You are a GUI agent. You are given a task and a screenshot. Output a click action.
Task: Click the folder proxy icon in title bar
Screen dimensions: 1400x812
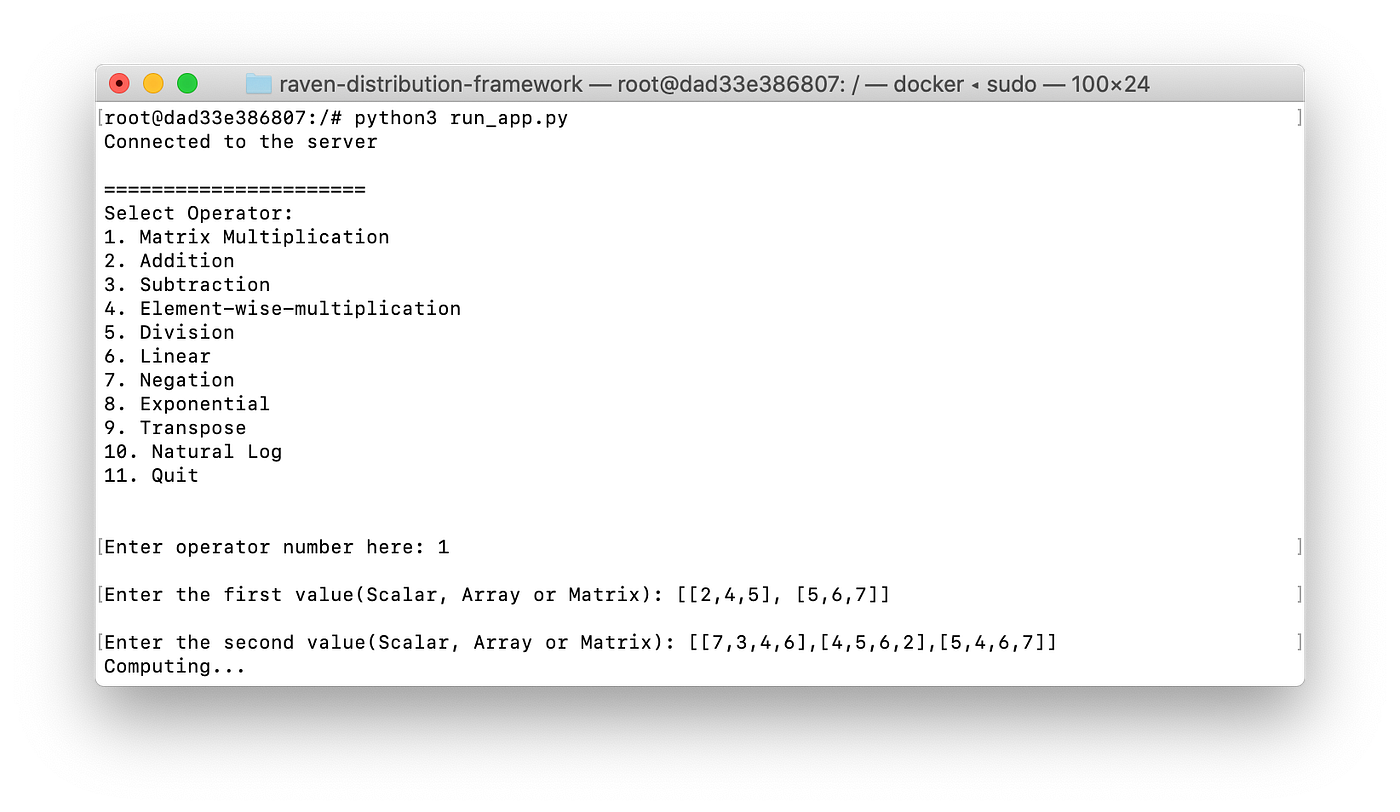tap(258, 84)
